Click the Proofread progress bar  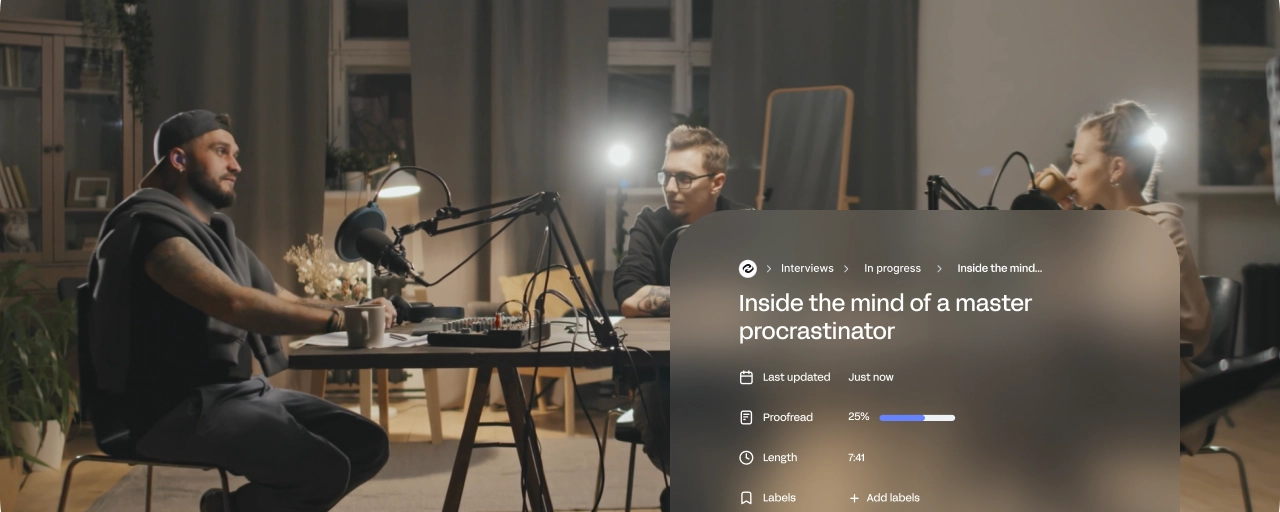(917, 418)
